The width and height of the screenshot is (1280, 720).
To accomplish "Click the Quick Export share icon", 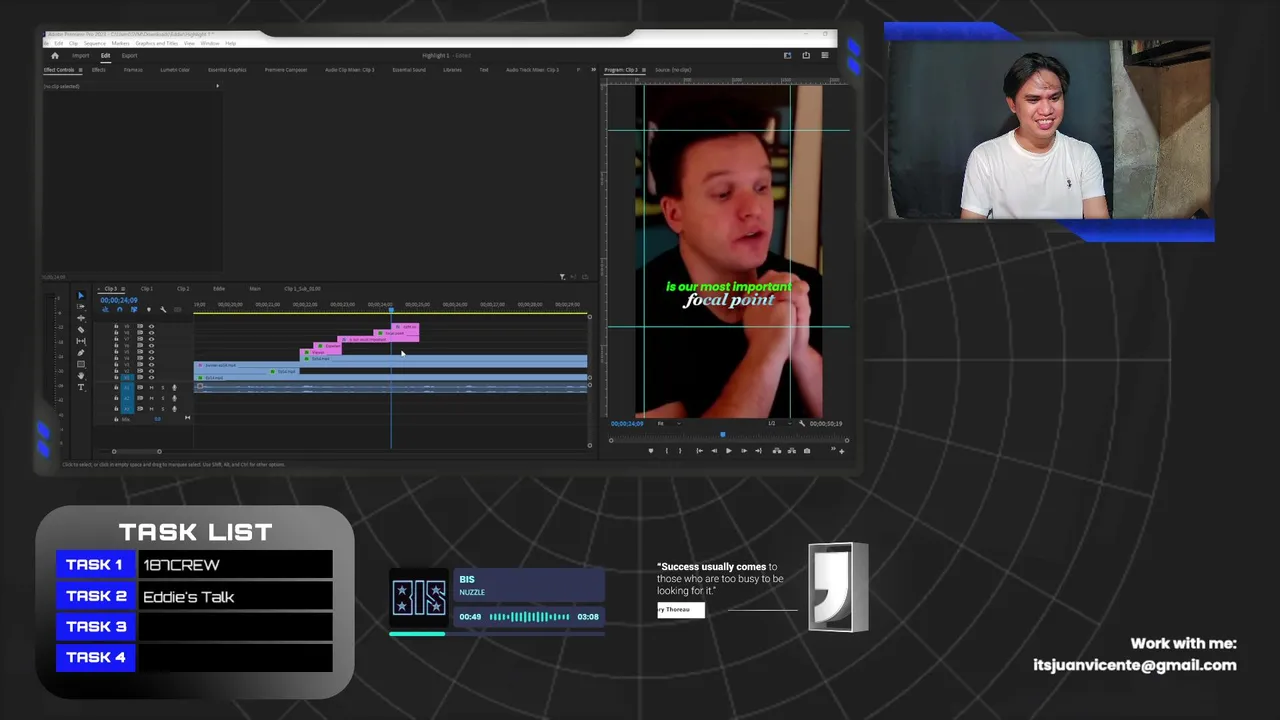I will point(806,55).
